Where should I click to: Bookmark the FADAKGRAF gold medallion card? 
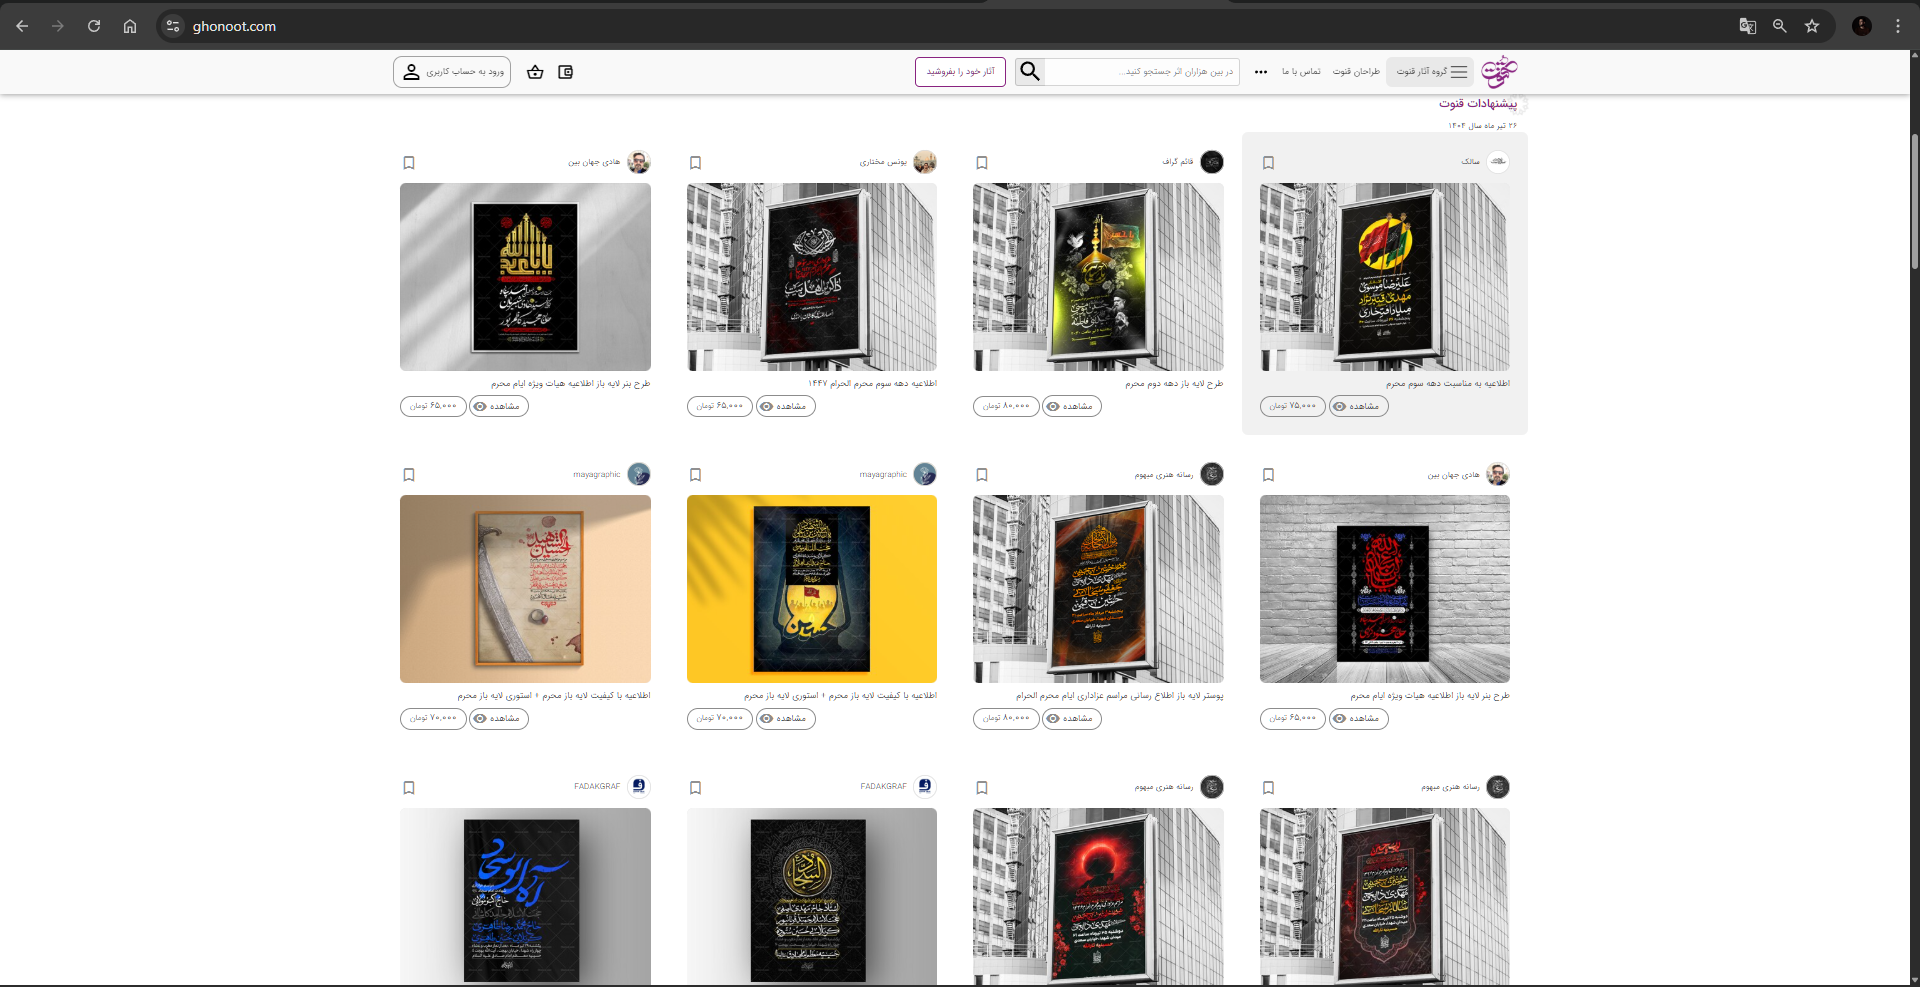point(696,788)
